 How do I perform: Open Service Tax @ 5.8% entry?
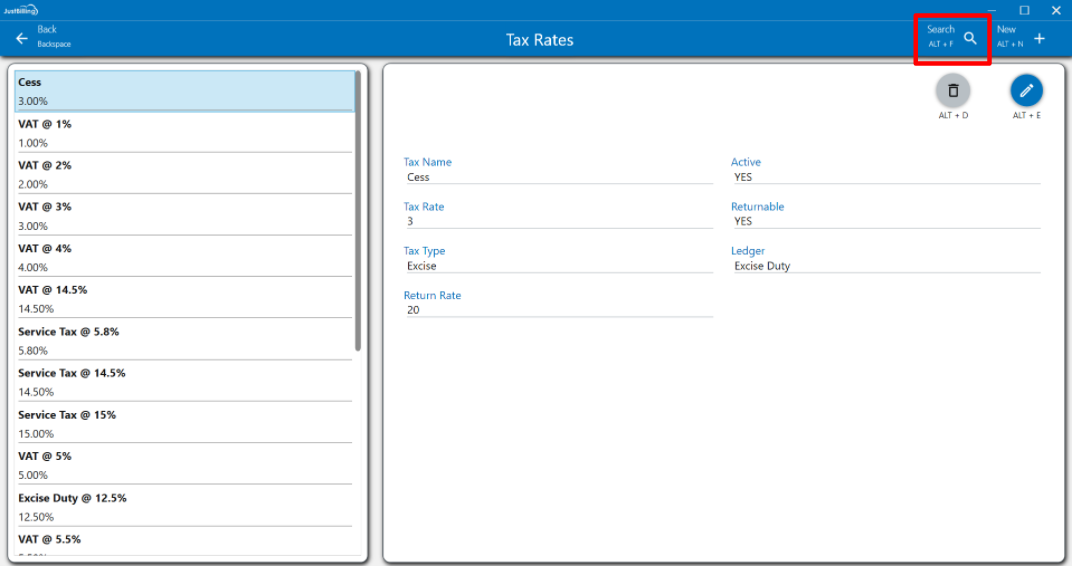click(185, 340)
